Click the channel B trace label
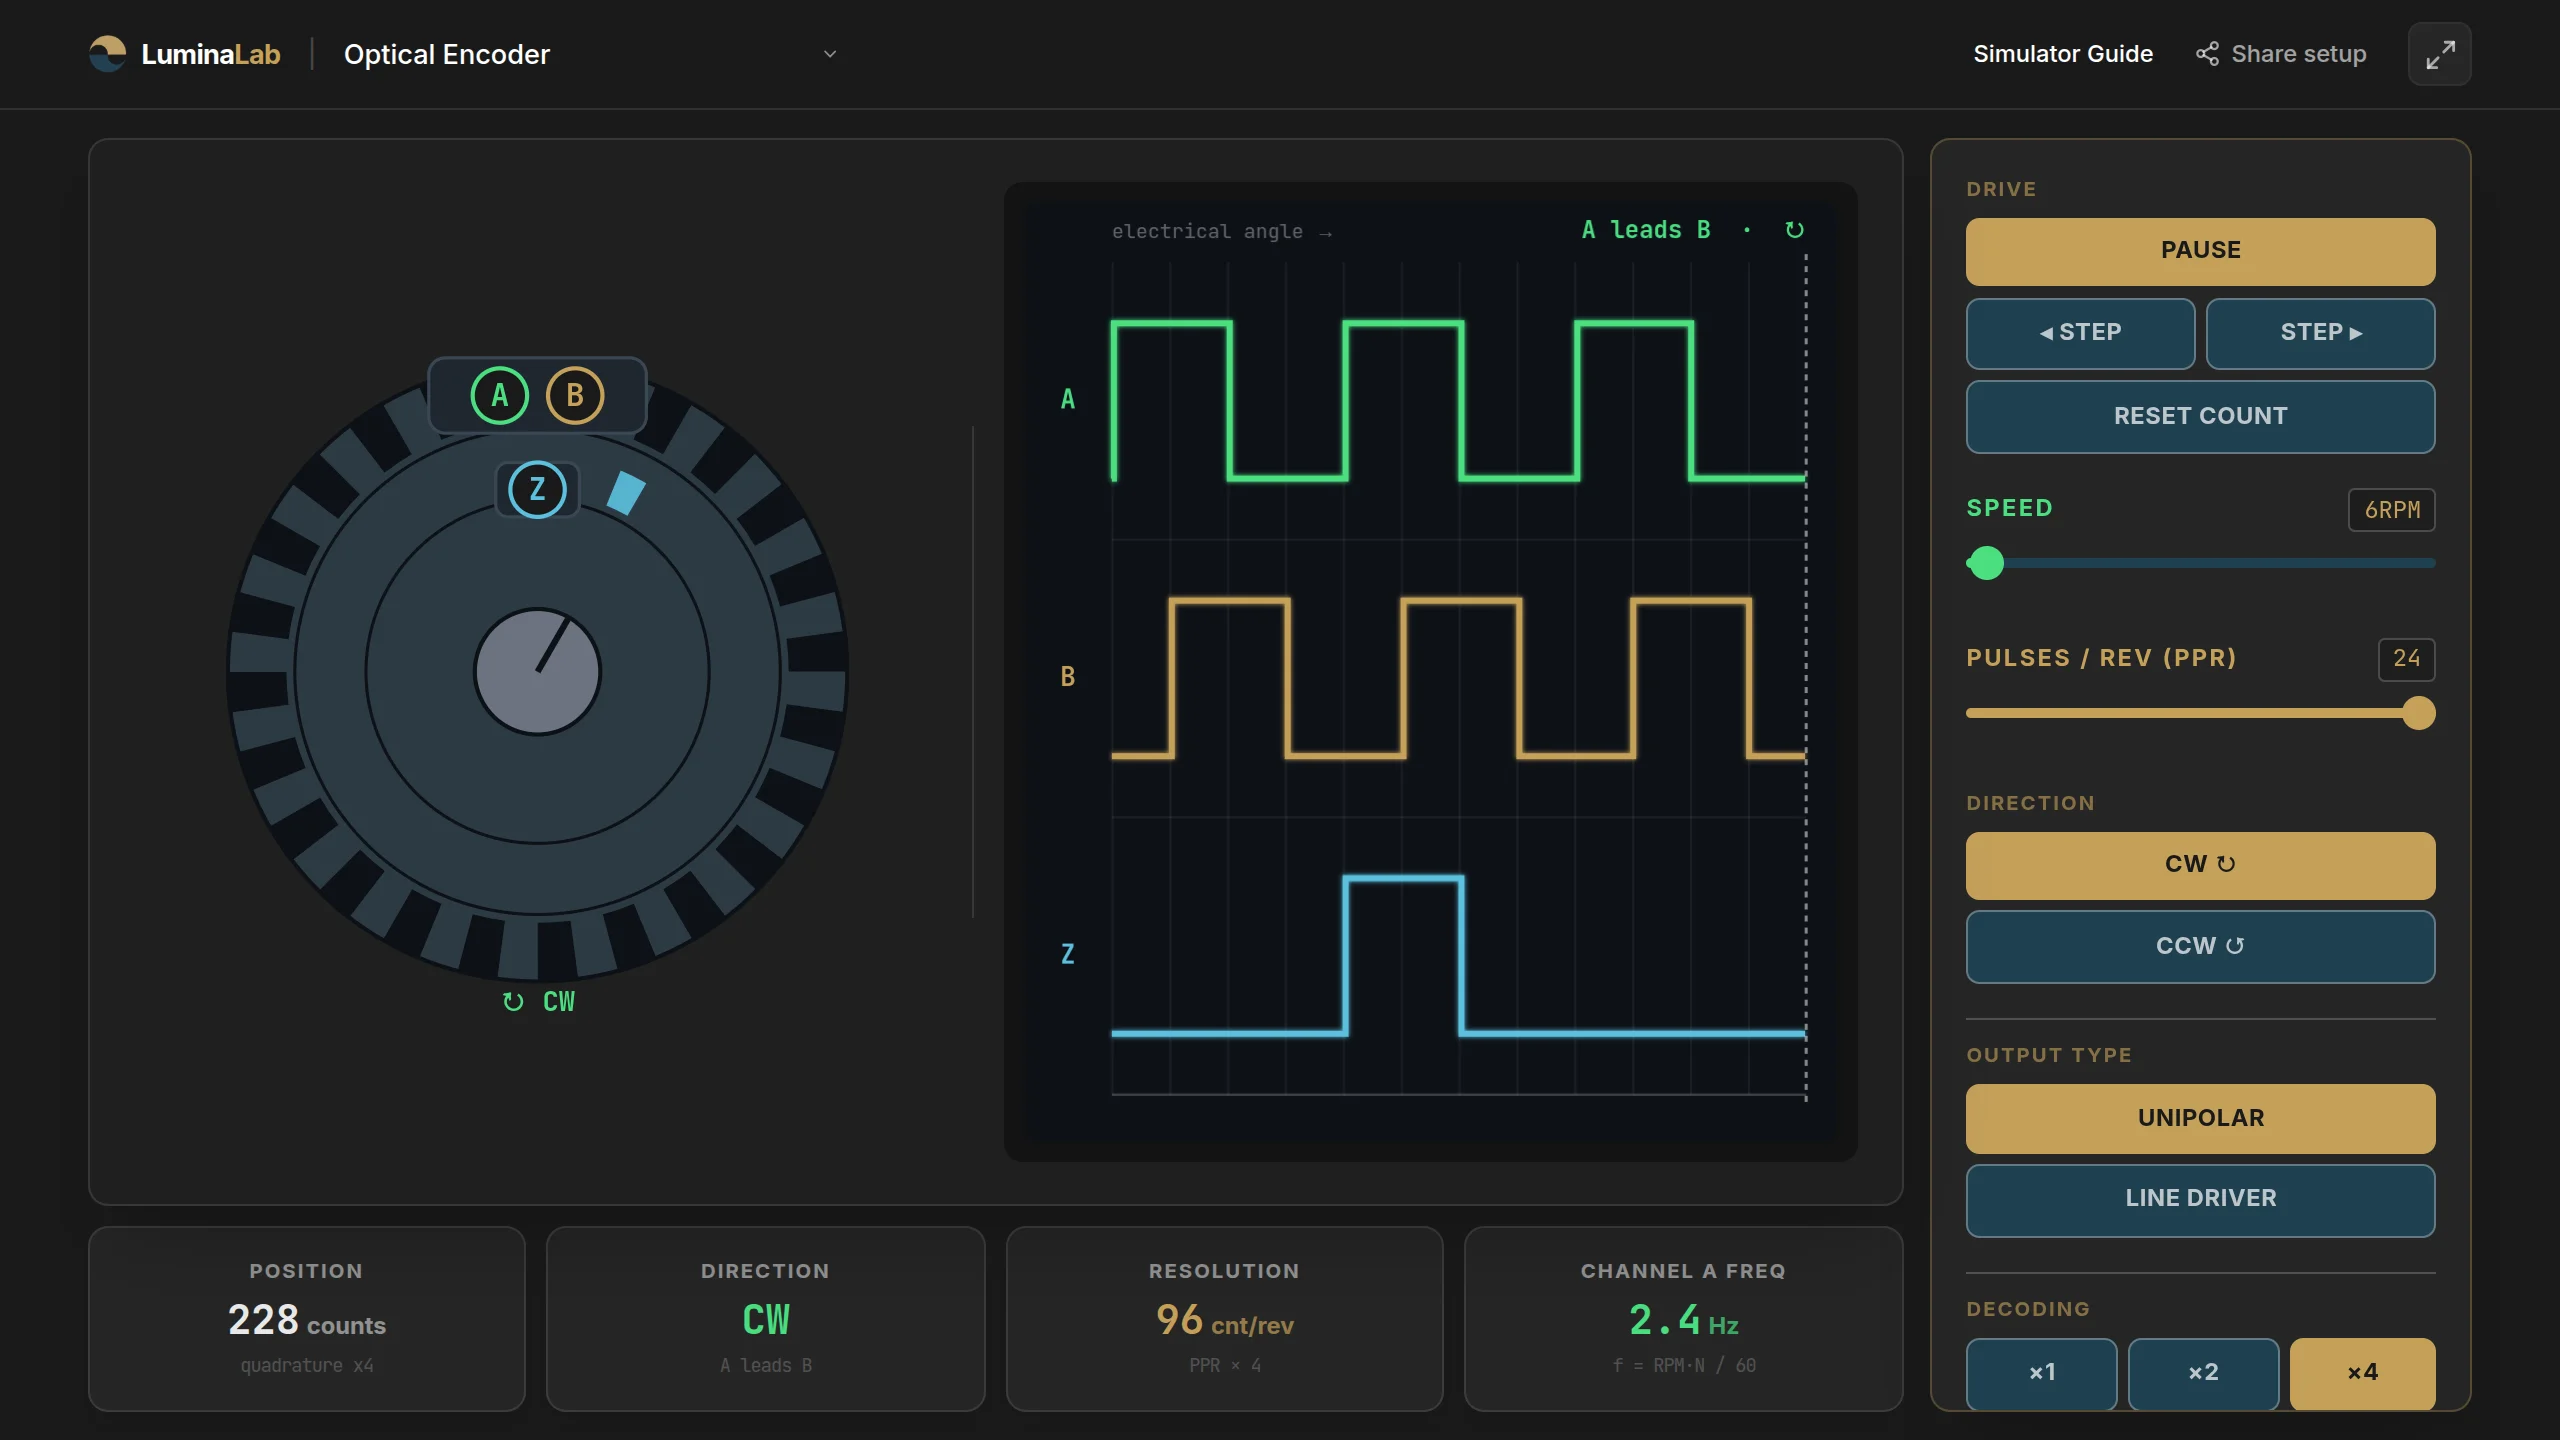Viewport: 2560px width, 1440px height. coord(1067,677)
